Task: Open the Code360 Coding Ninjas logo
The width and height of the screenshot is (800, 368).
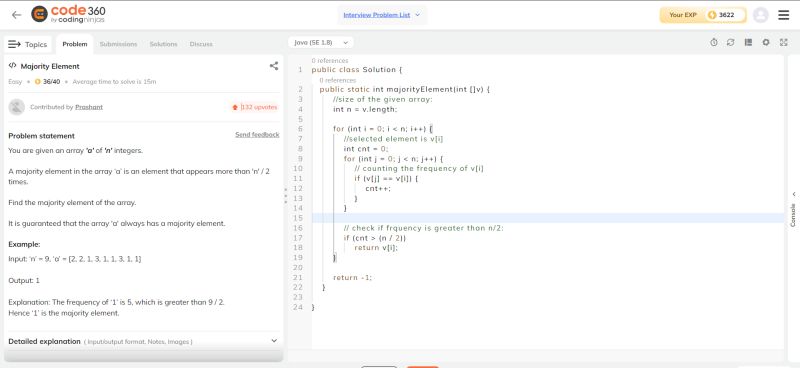Action: [68, 14]
